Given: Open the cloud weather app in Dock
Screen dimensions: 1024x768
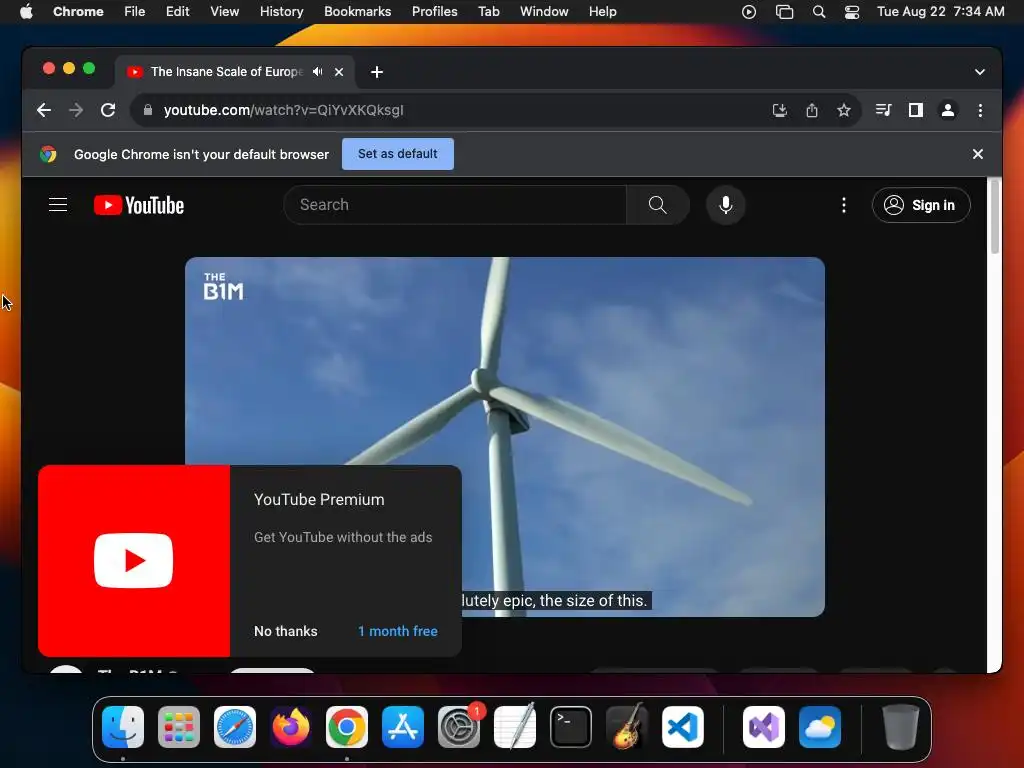Looking at the screenshot, I should pyautogui.click(x=820, y=727).
